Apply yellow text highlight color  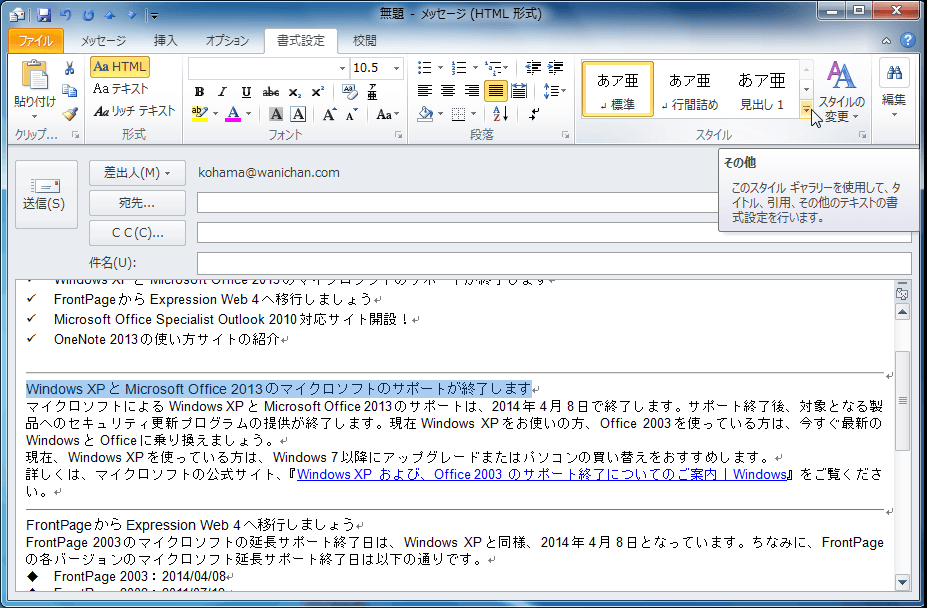(x=200, y=114)
